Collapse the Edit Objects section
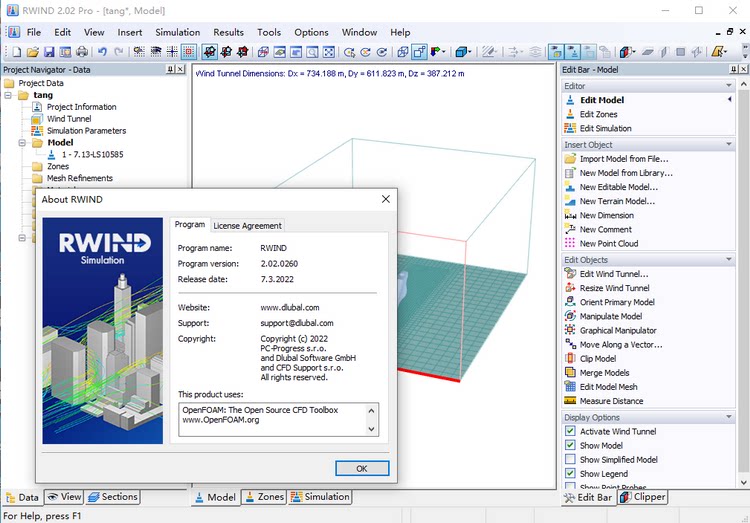Screen dimensions: 750x523 [728, 259]
